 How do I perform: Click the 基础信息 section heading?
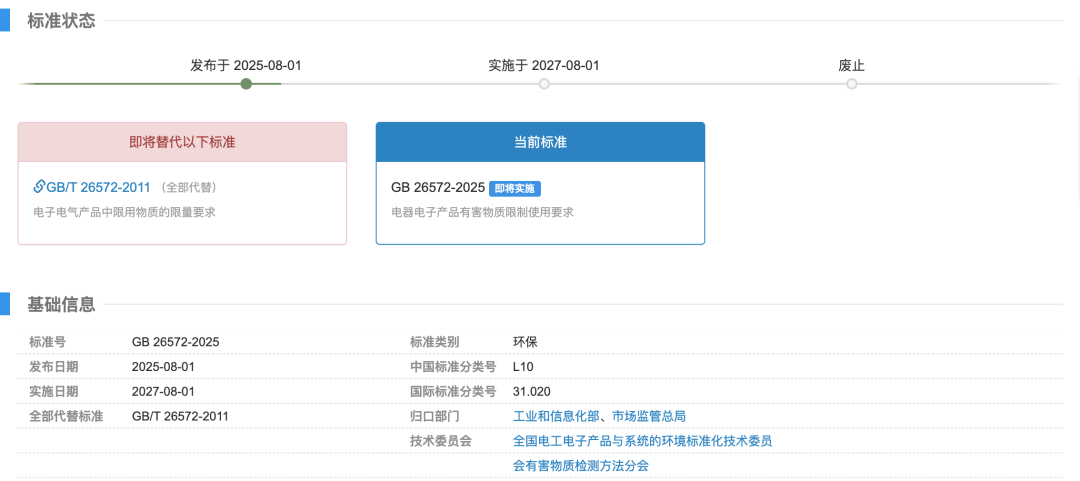click(61, 304)
